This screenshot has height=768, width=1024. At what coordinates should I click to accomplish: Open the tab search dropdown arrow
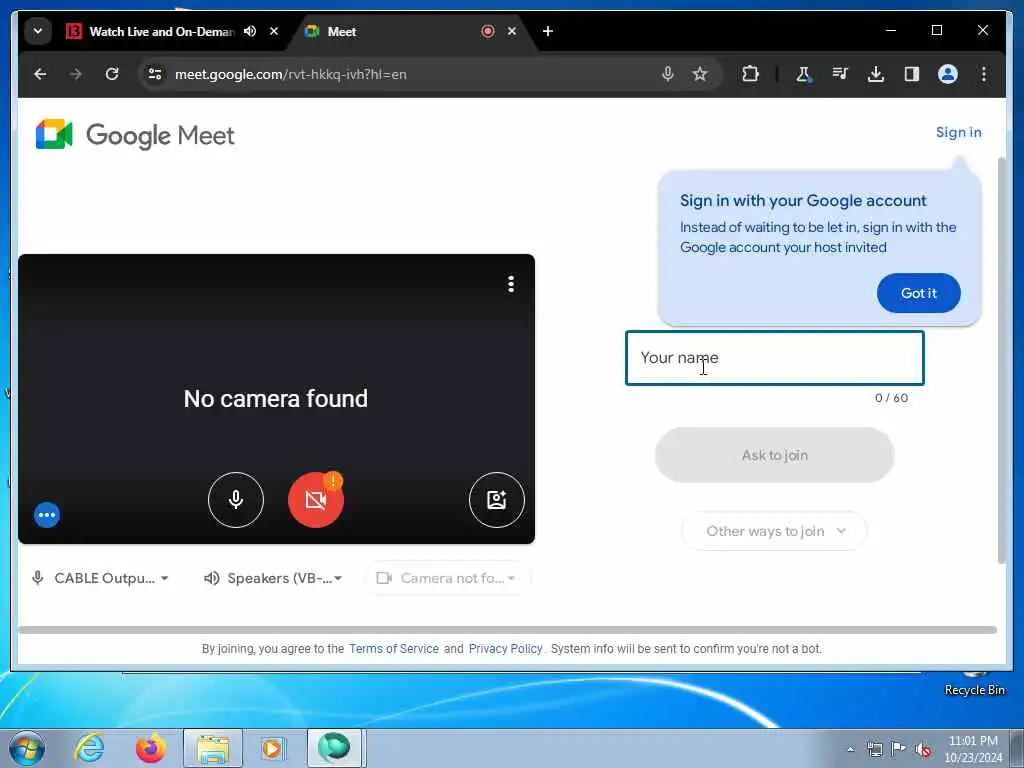coord(38,31)
